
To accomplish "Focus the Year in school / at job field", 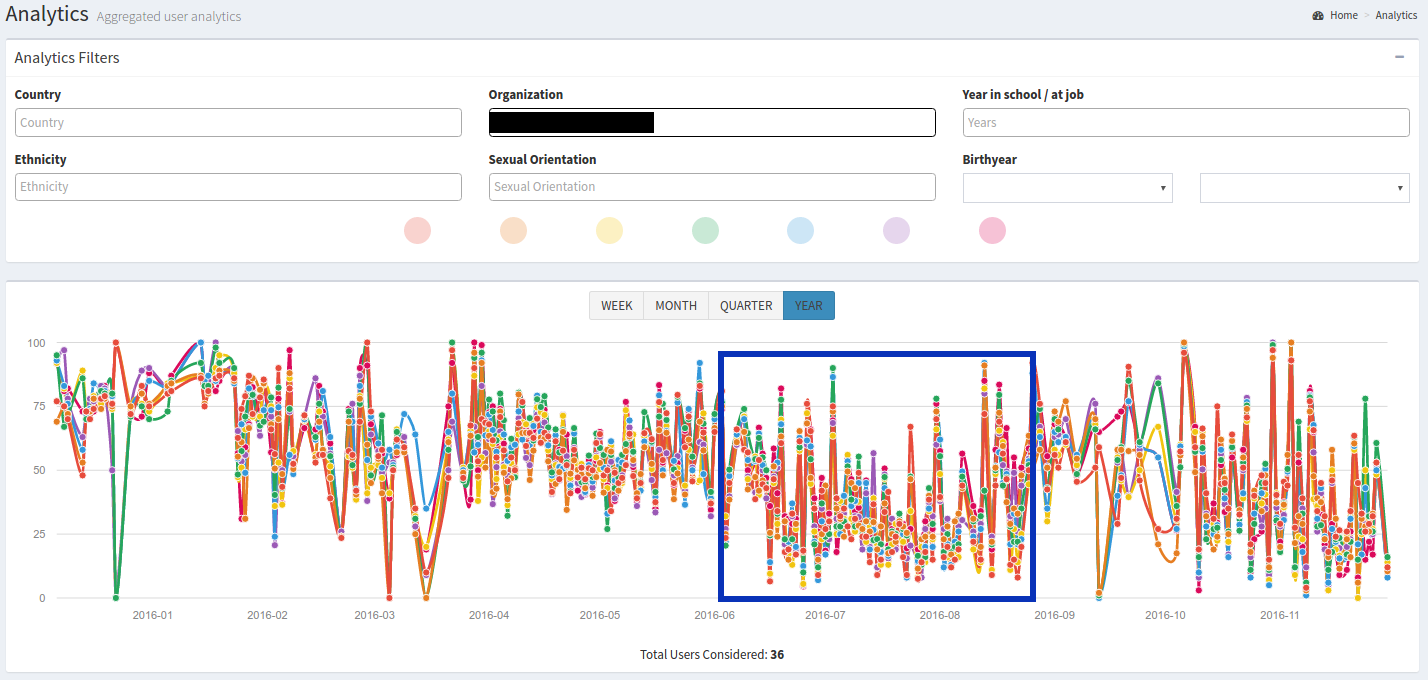I will [1186, 122].
